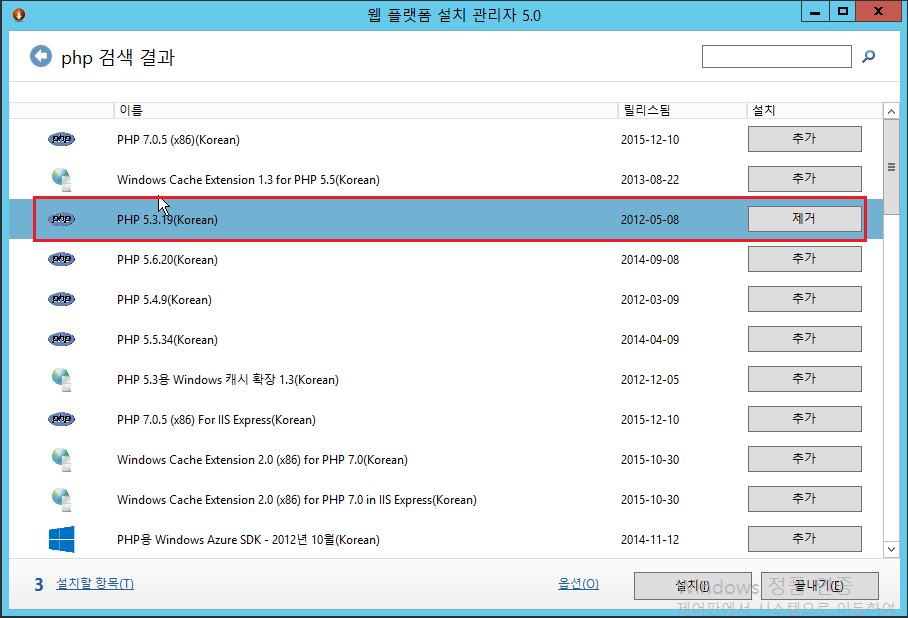Open the 옵션(O) options link
Image resolution: width=908 pixels, height=618 pixels.
[x=578, y=583]
